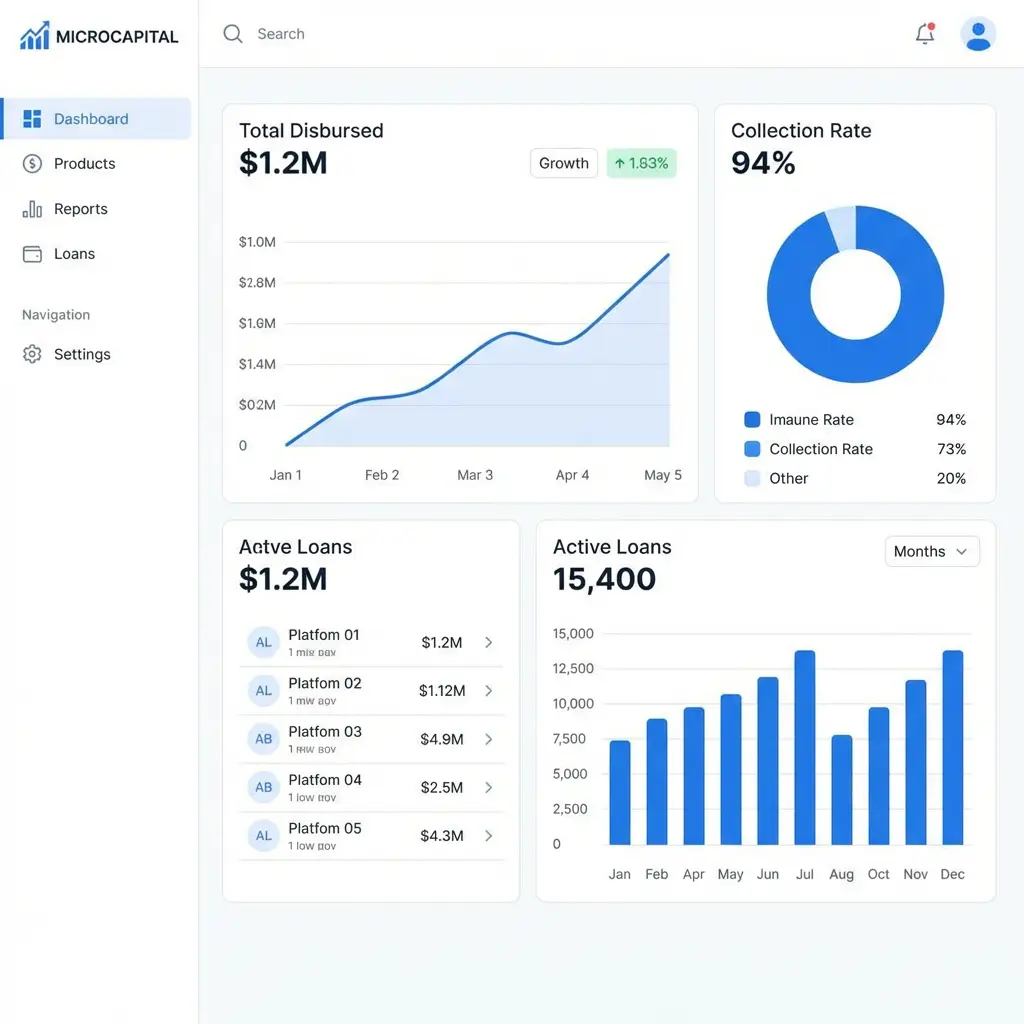Select the Dashboard icon in the sidebar
This screenshot has height=1024, width=1024.
pos(32,118)
